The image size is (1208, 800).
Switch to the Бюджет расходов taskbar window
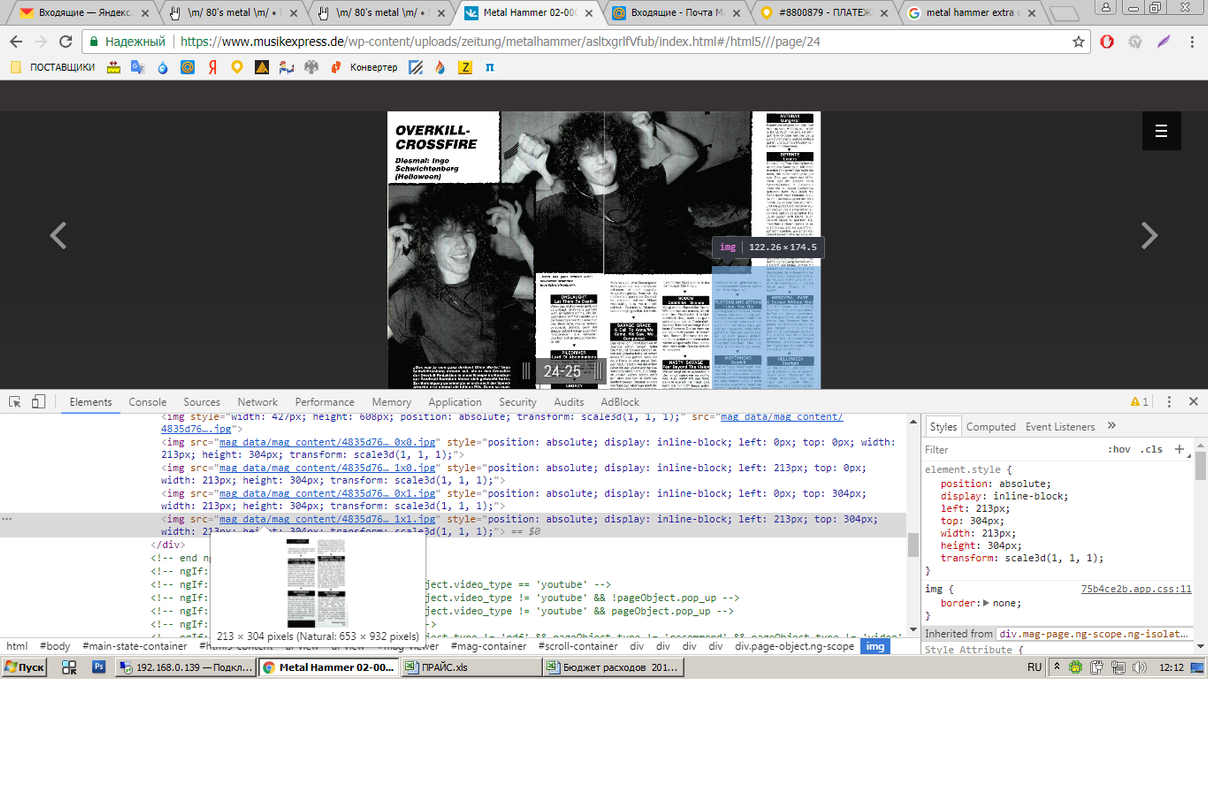point(612,667)
